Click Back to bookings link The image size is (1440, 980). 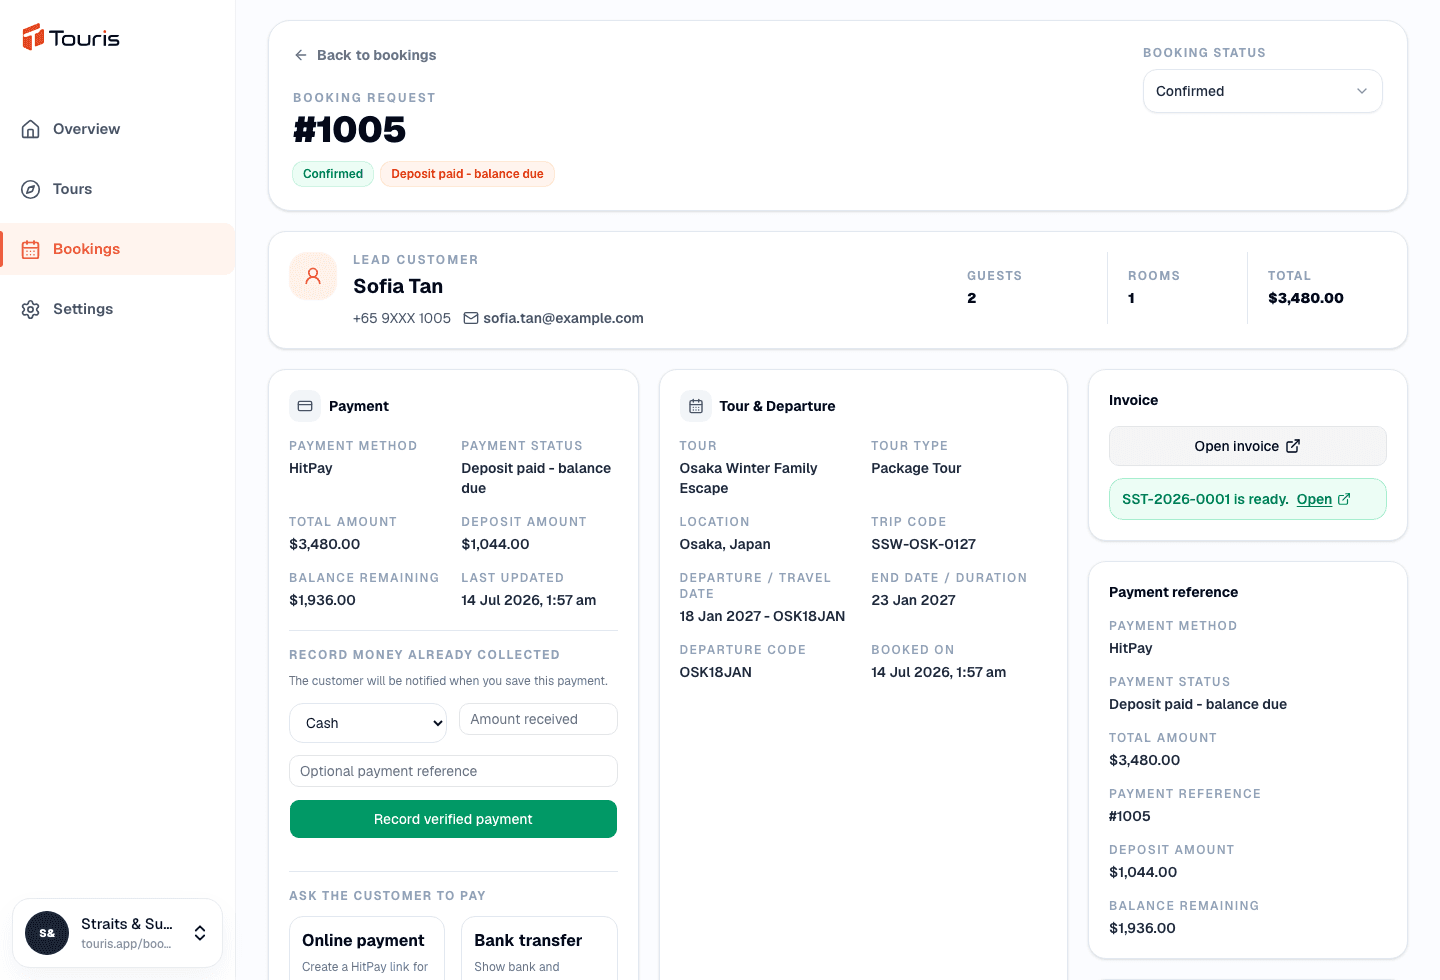[365, 55]
